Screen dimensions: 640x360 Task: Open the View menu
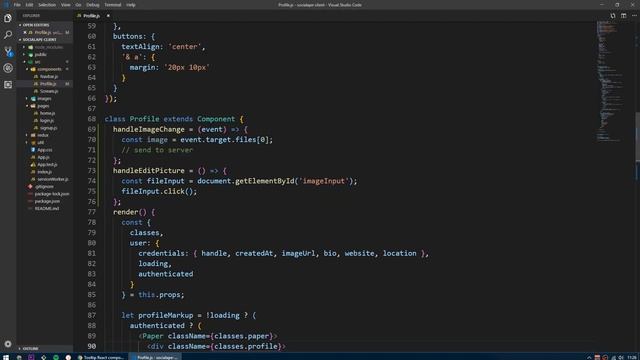click(x=65, y=5)
